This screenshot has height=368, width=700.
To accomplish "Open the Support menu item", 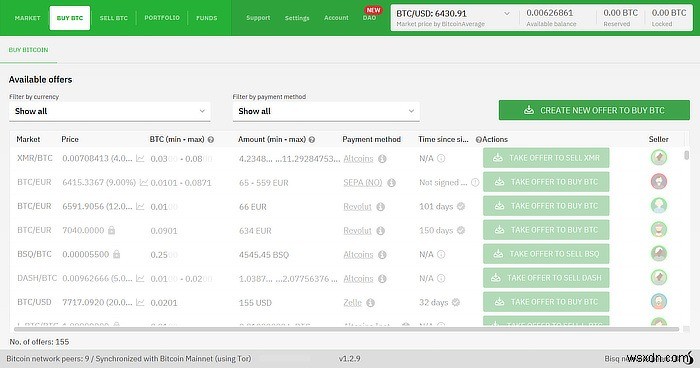I will [x=258, y=18].
